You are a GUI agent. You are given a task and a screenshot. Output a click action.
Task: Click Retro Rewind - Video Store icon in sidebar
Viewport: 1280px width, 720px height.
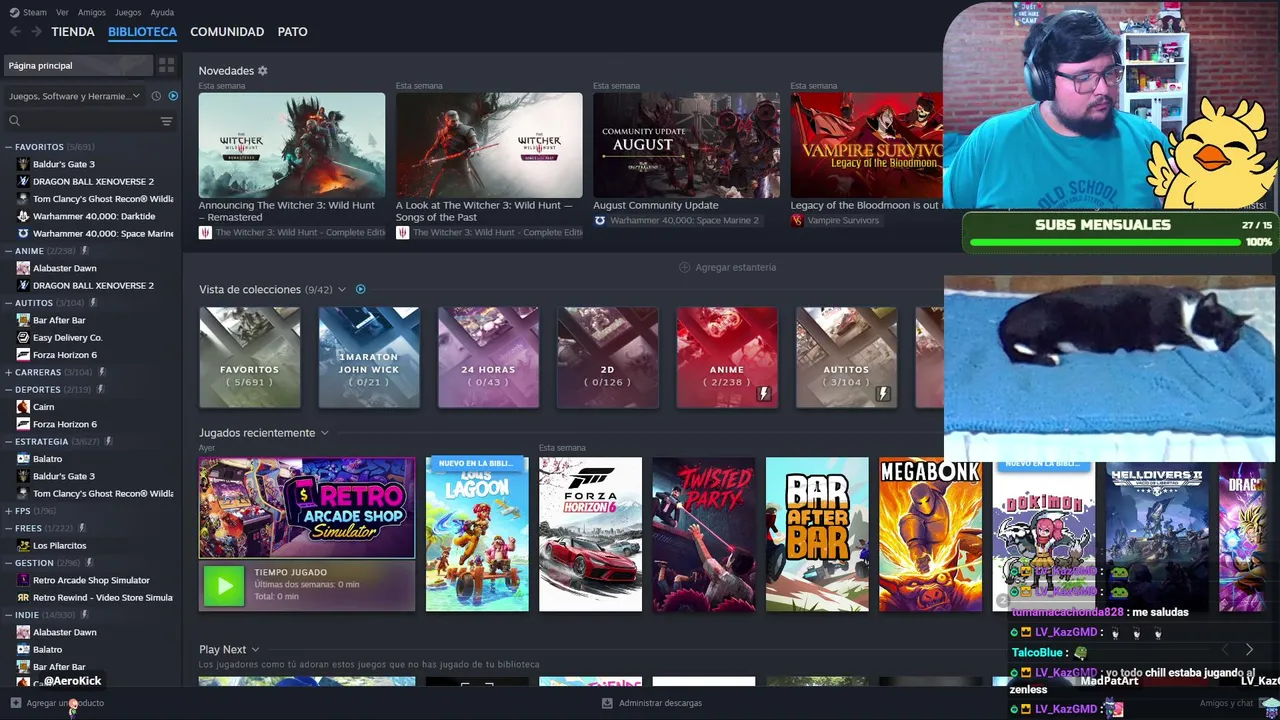[23, 598]
